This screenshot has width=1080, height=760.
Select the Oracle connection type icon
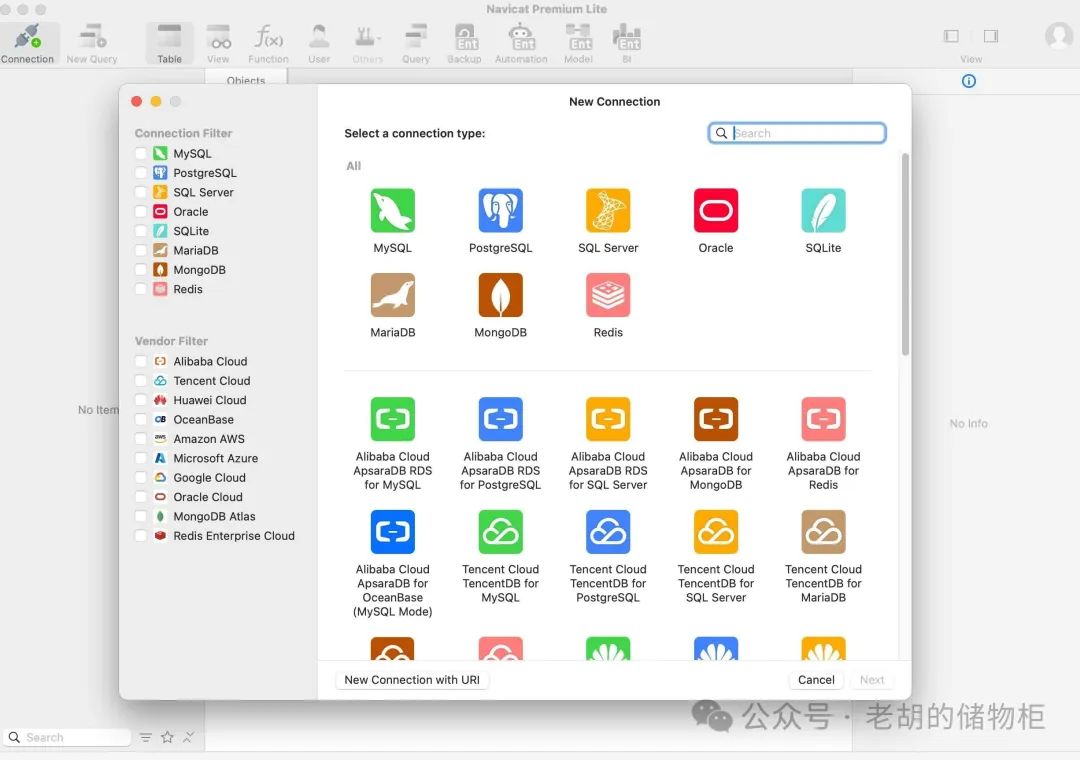[x=716, y=210]
